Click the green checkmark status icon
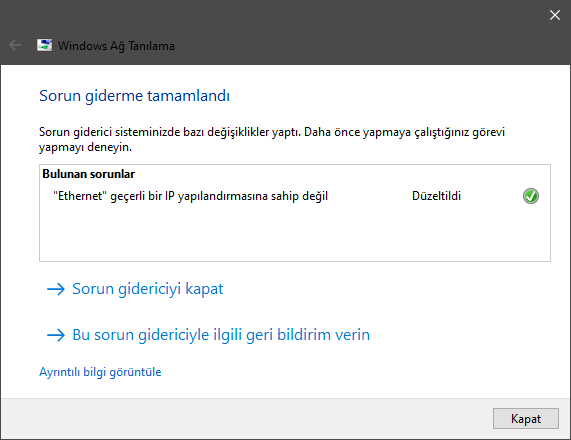 click(x=531, y=196)
